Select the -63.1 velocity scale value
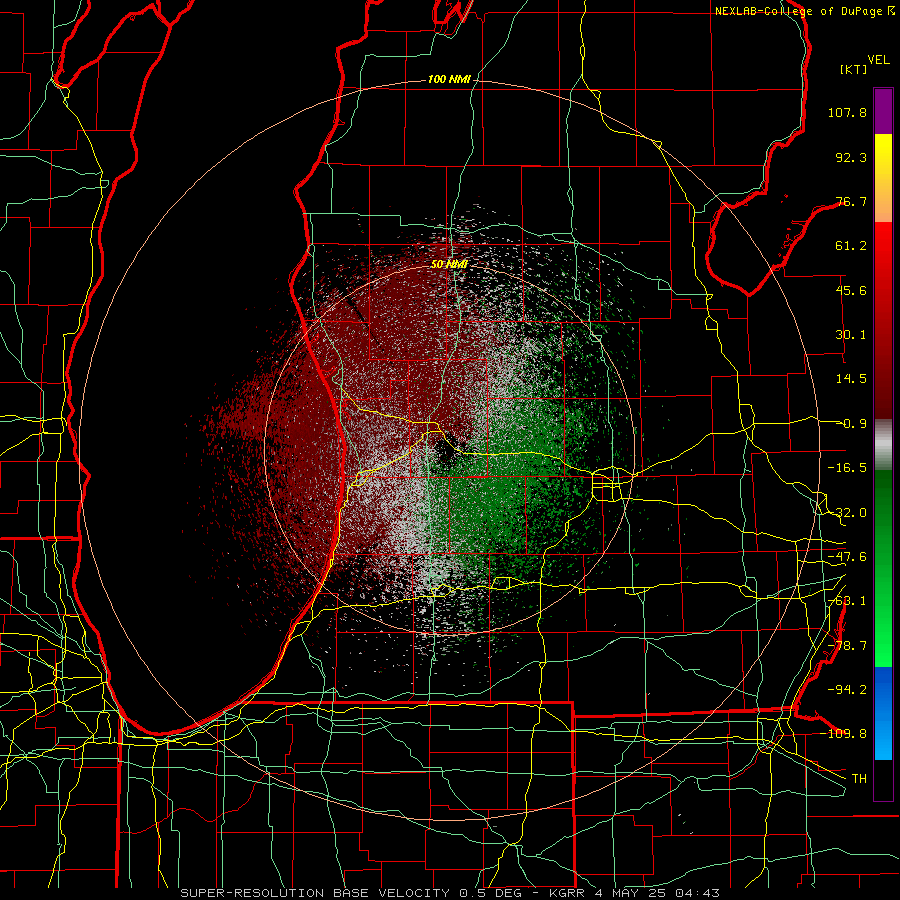Screen dimensions: 900x900 pyautogui.click(x=847, y=601)
